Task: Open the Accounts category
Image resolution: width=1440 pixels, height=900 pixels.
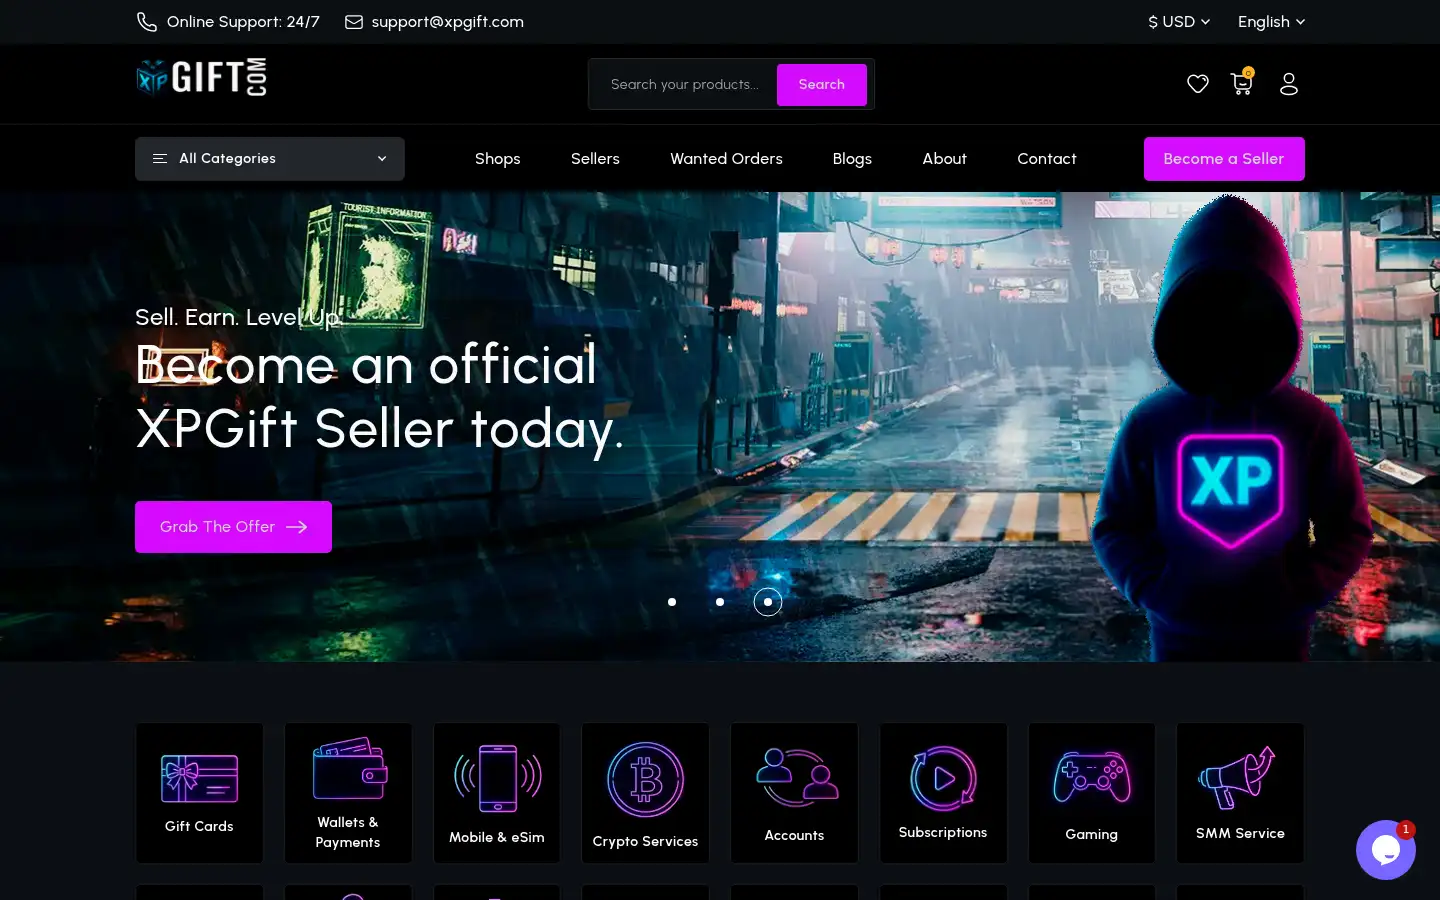Action: tap(794, 793)
